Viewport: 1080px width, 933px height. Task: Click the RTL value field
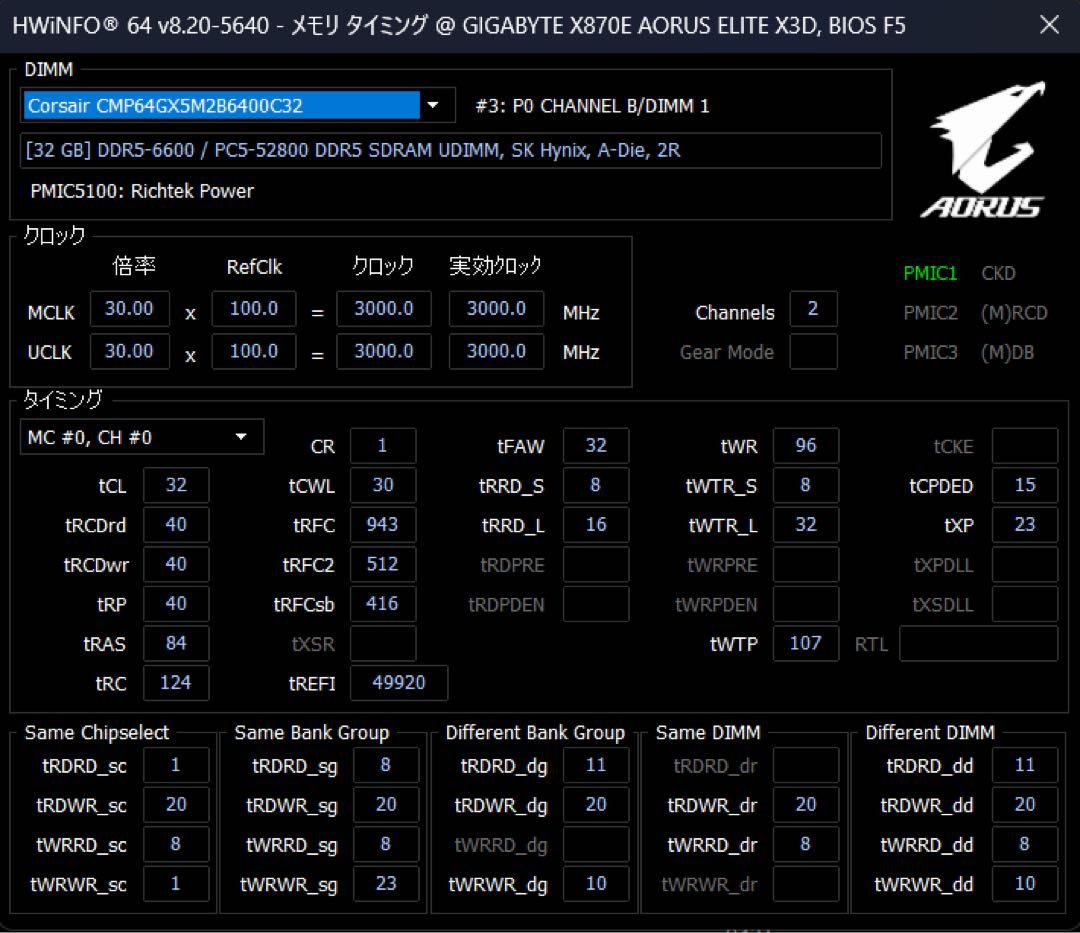point(977,643)
